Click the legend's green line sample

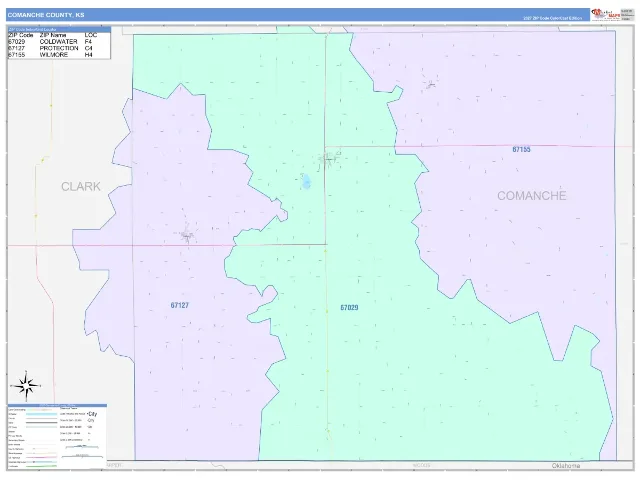tap(41, 466)
